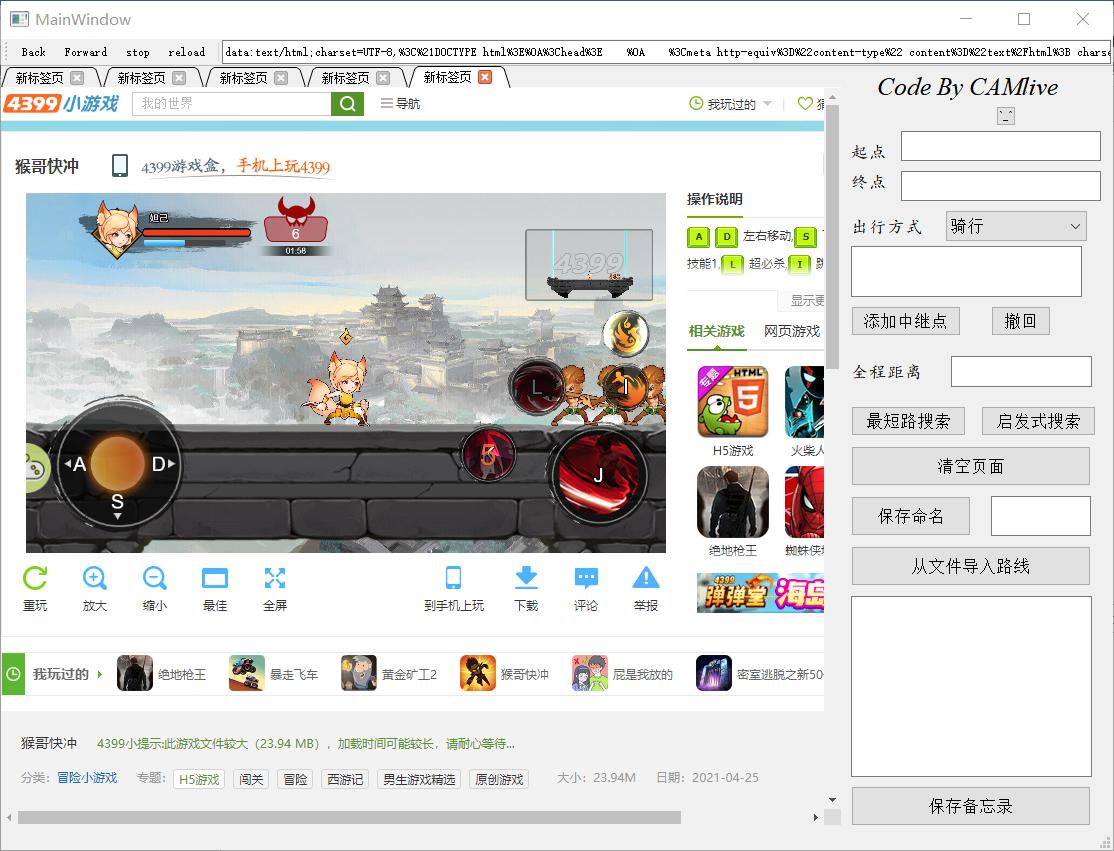Click the flame ultimate skill button in game
Image resolution: width=1114 pixels, height=851 pixels.
625,332
